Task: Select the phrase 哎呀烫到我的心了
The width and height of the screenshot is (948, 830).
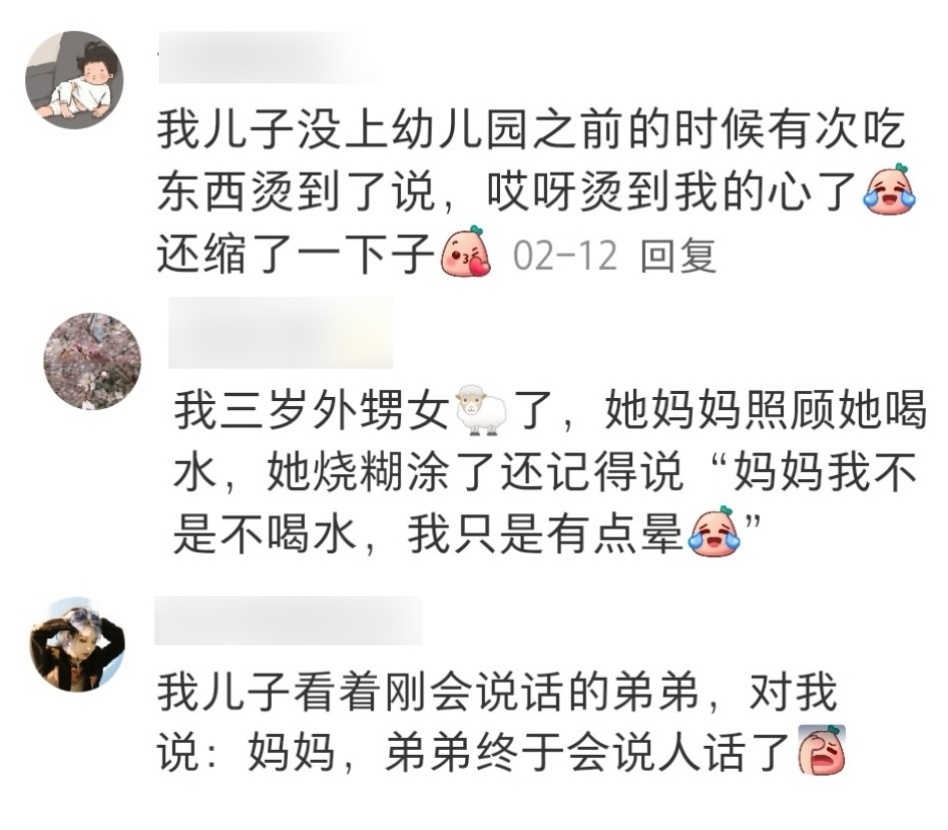Action: coord(673,192)
